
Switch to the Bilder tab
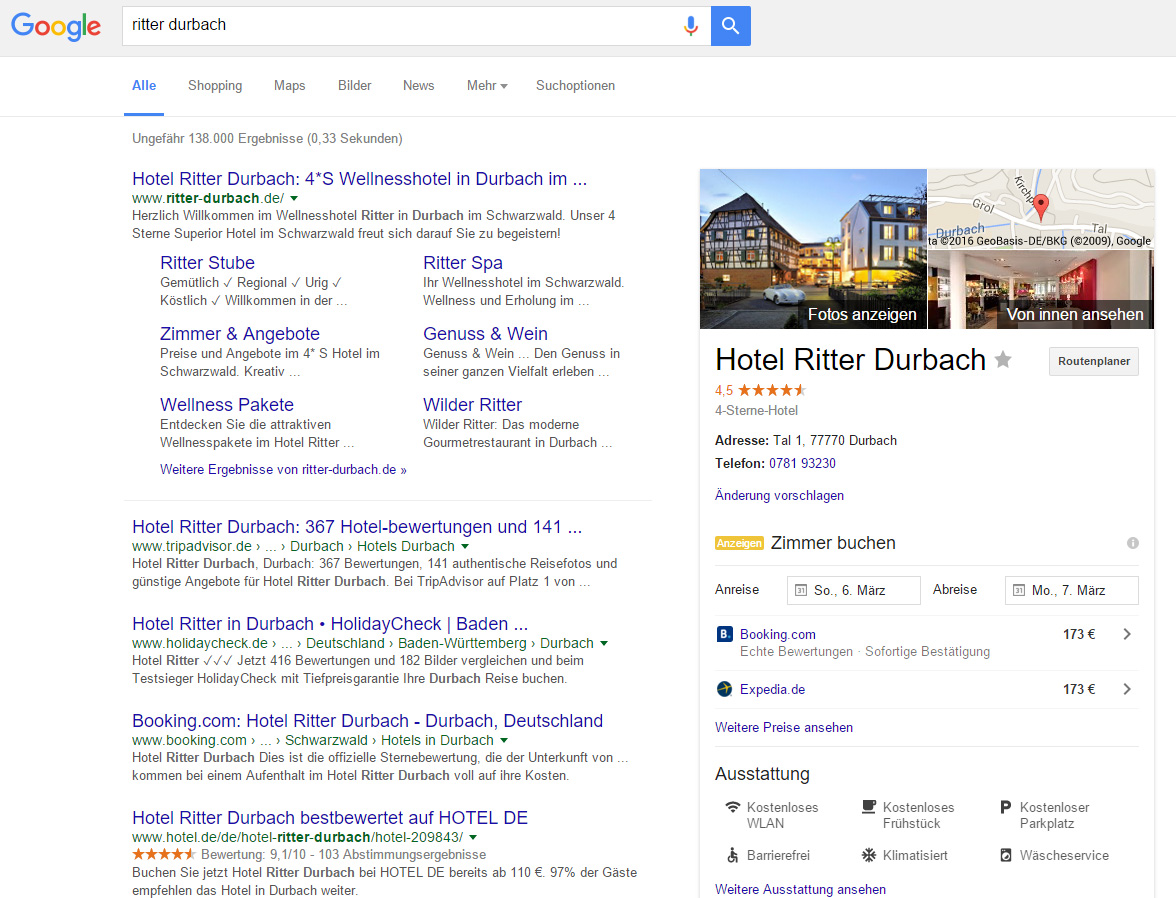tap(355, 86)
